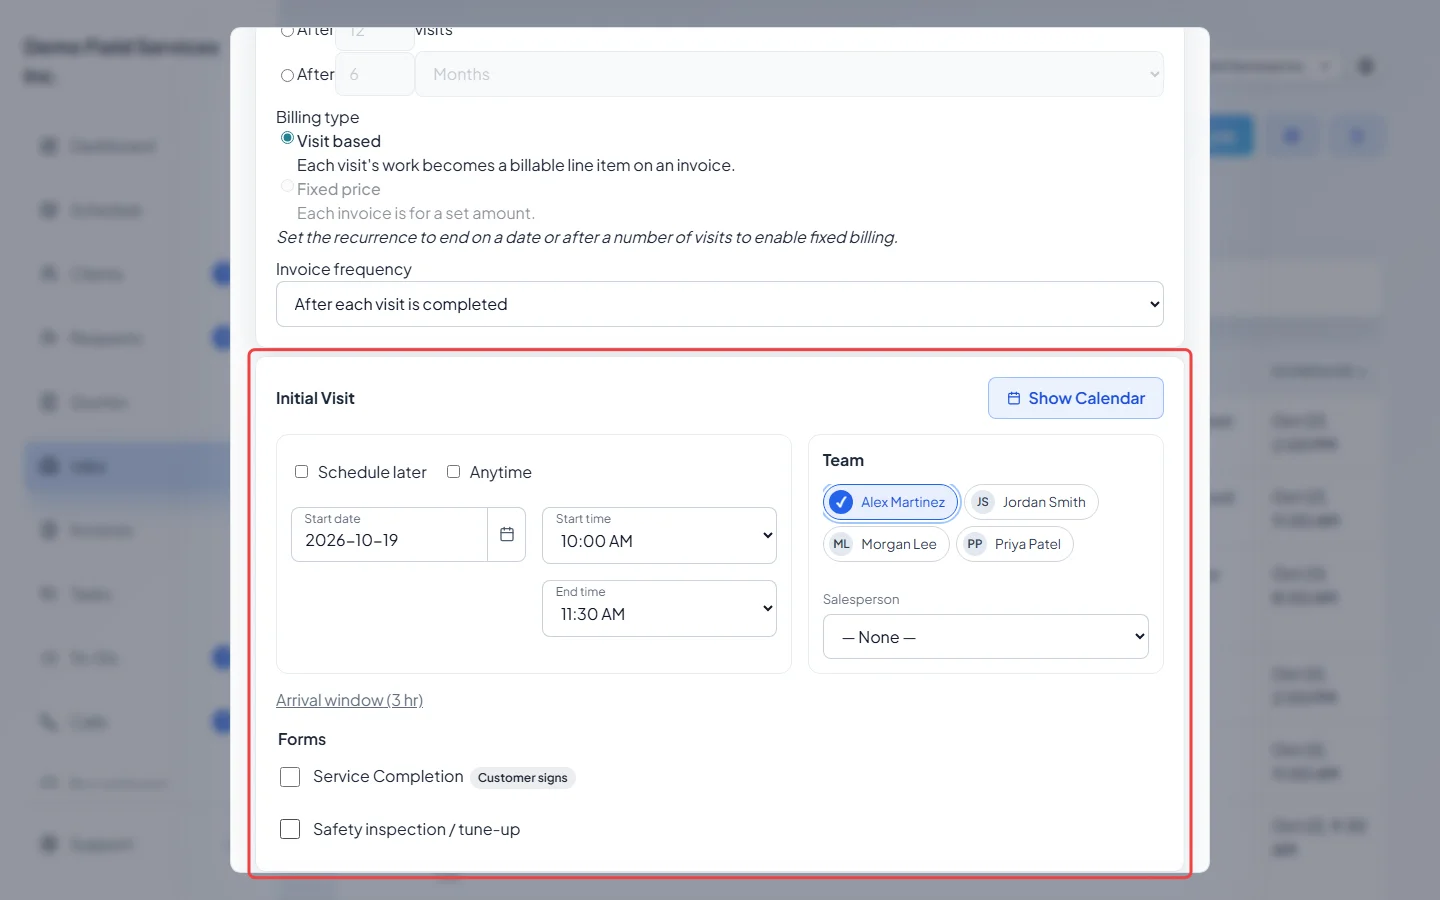Screen dimensions: 1440x900
Task: Open the Start time dropdown
Action: (659, 535)
